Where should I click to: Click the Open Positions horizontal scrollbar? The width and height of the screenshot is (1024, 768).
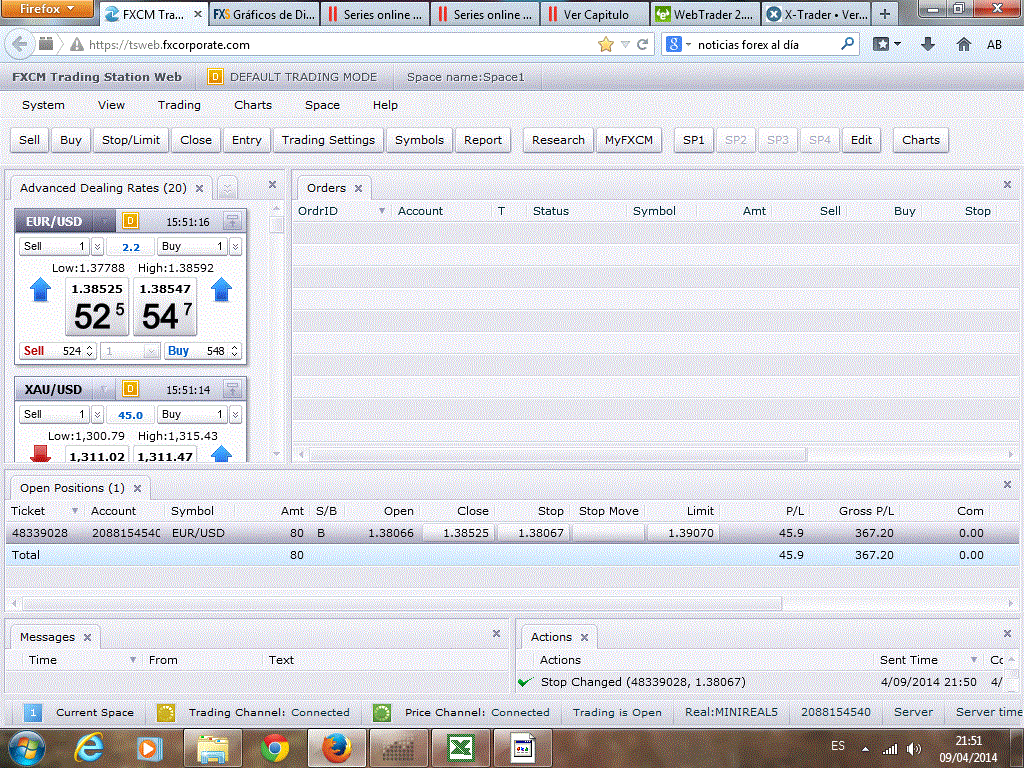point(402,603)
